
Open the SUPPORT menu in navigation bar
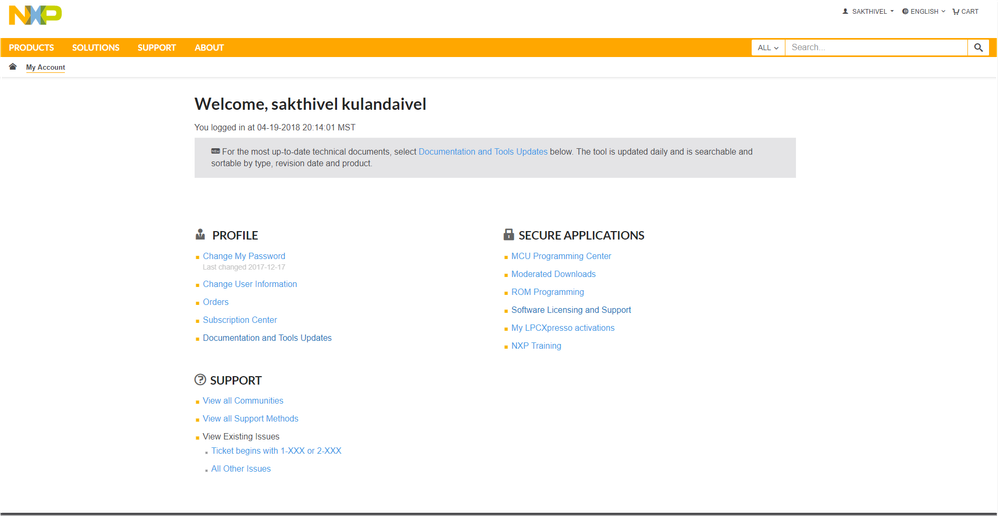pos(157,48)
